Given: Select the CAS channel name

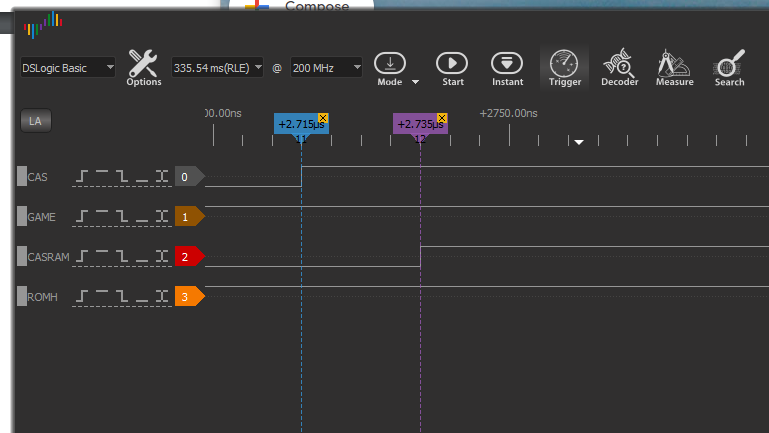Looking at the screenshot, I should pyautogui.click(x=38, y=177).
